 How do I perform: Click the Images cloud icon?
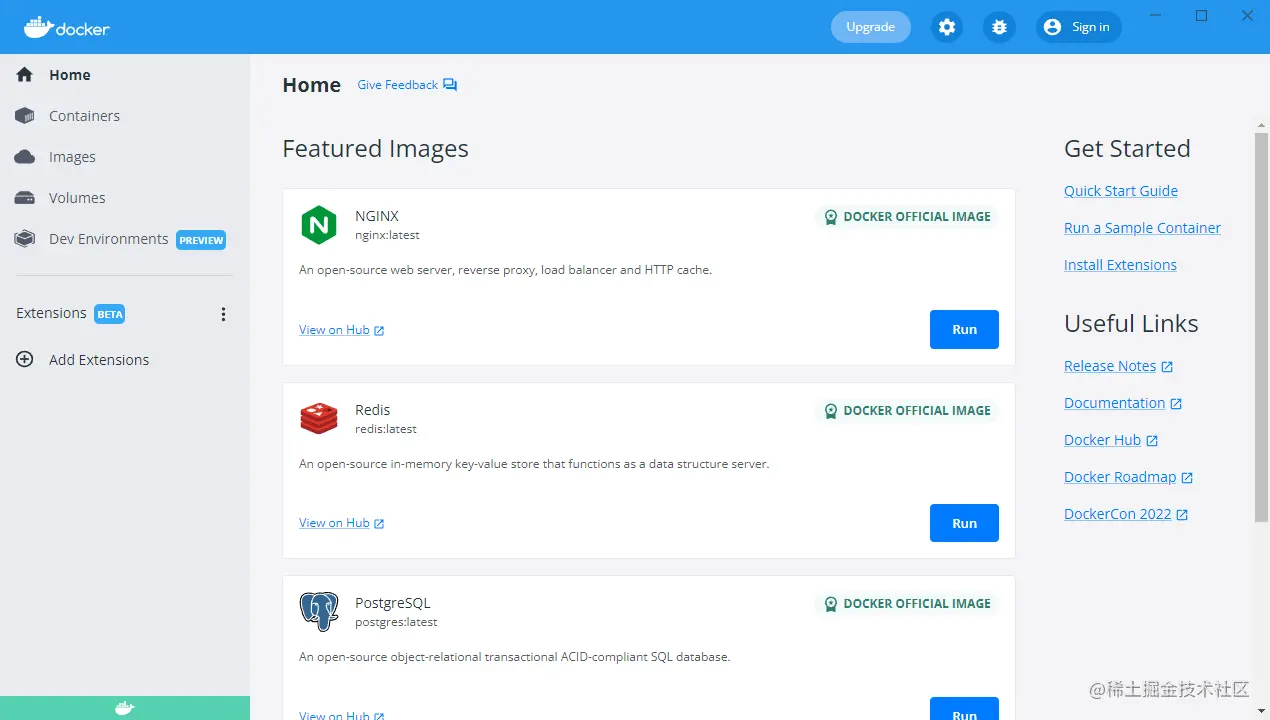[x=25, y=157]
